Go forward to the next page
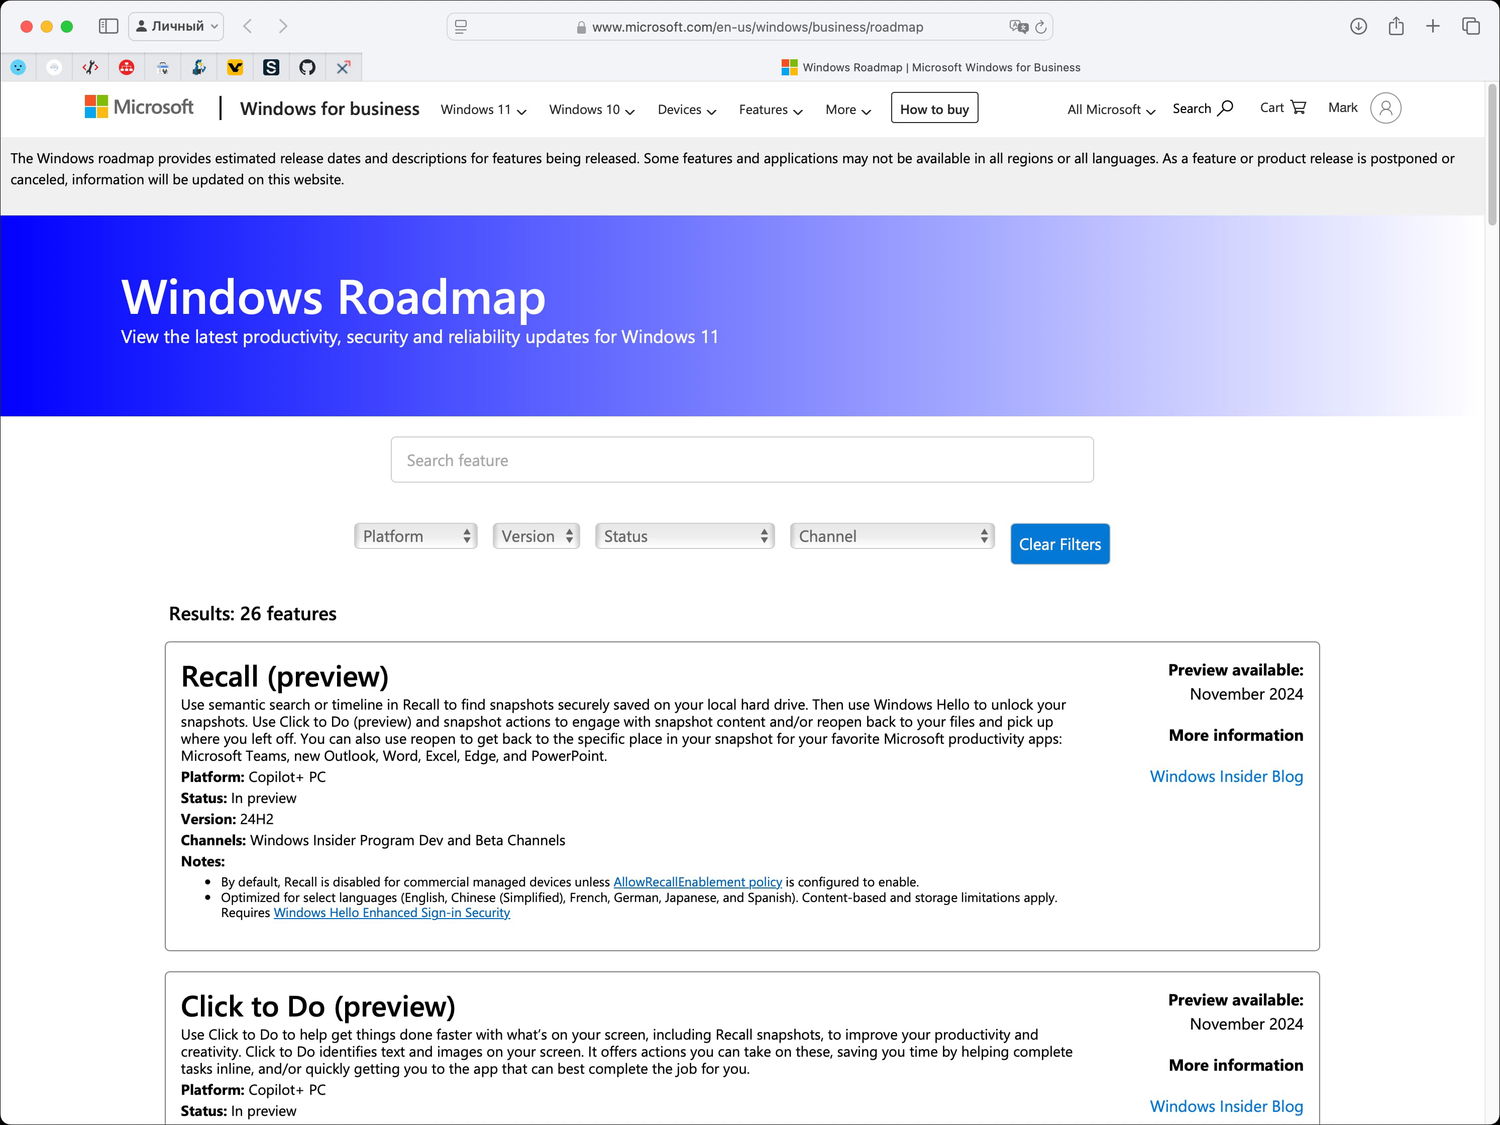 (x=283, y=26)
